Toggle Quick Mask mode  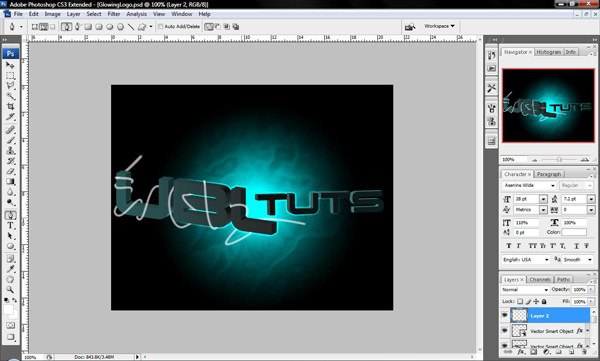tap(10, 325)
